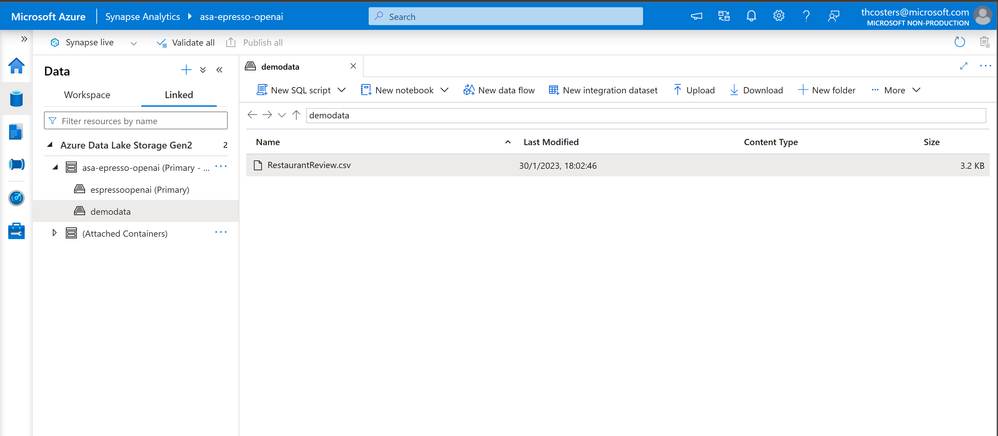Sort by Content Type column header
The width and height of the screenshot is (998, 436).
click(x=771, y=142)
